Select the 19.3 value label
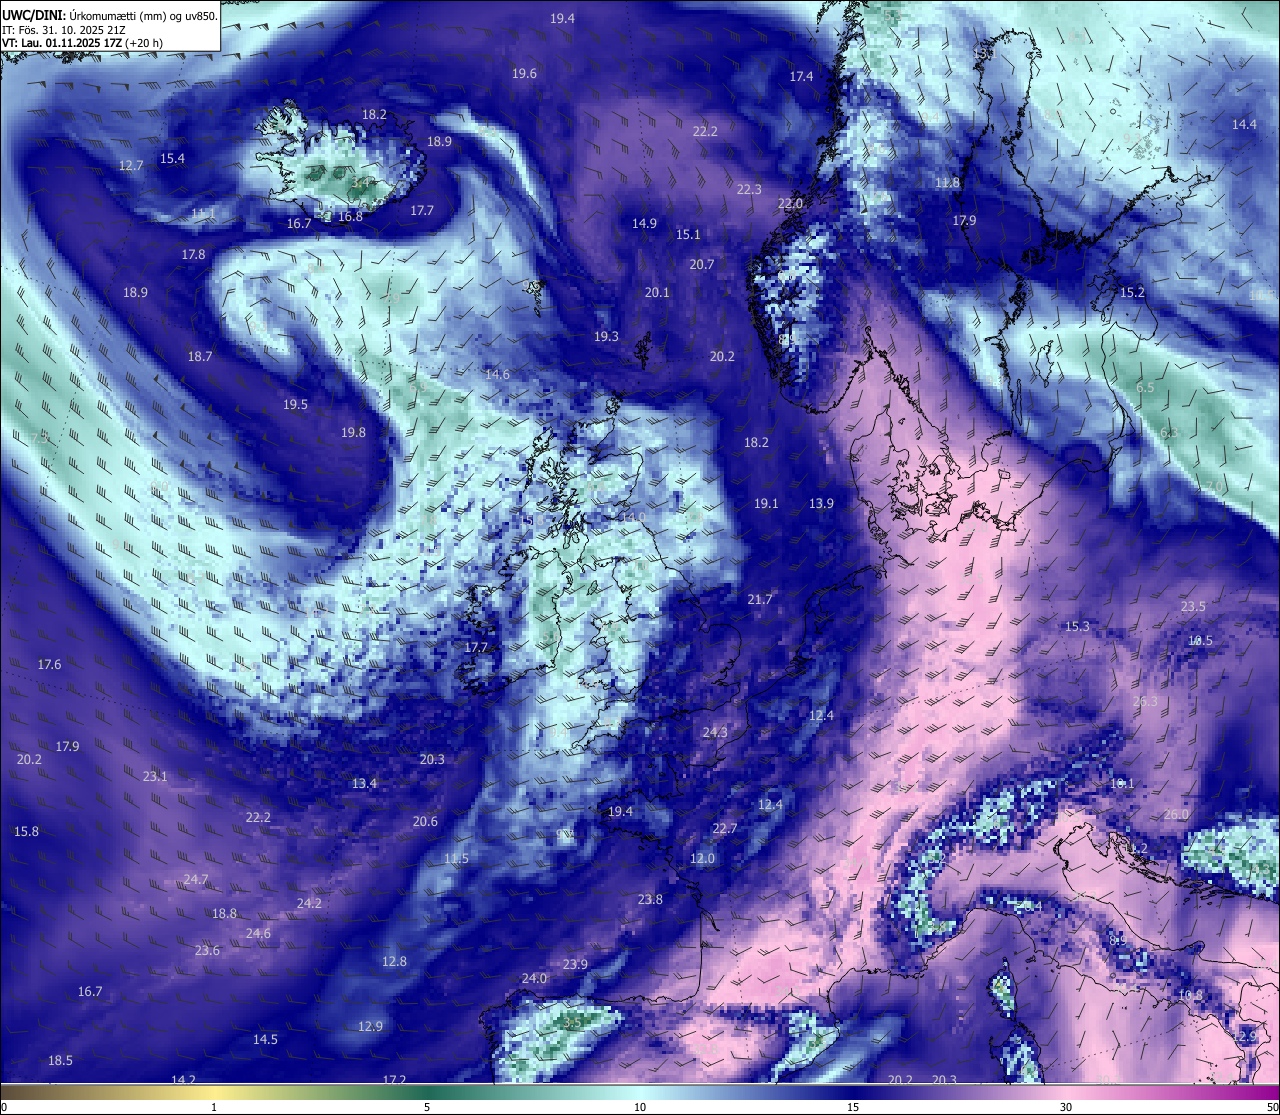 [x=606, y=336]
